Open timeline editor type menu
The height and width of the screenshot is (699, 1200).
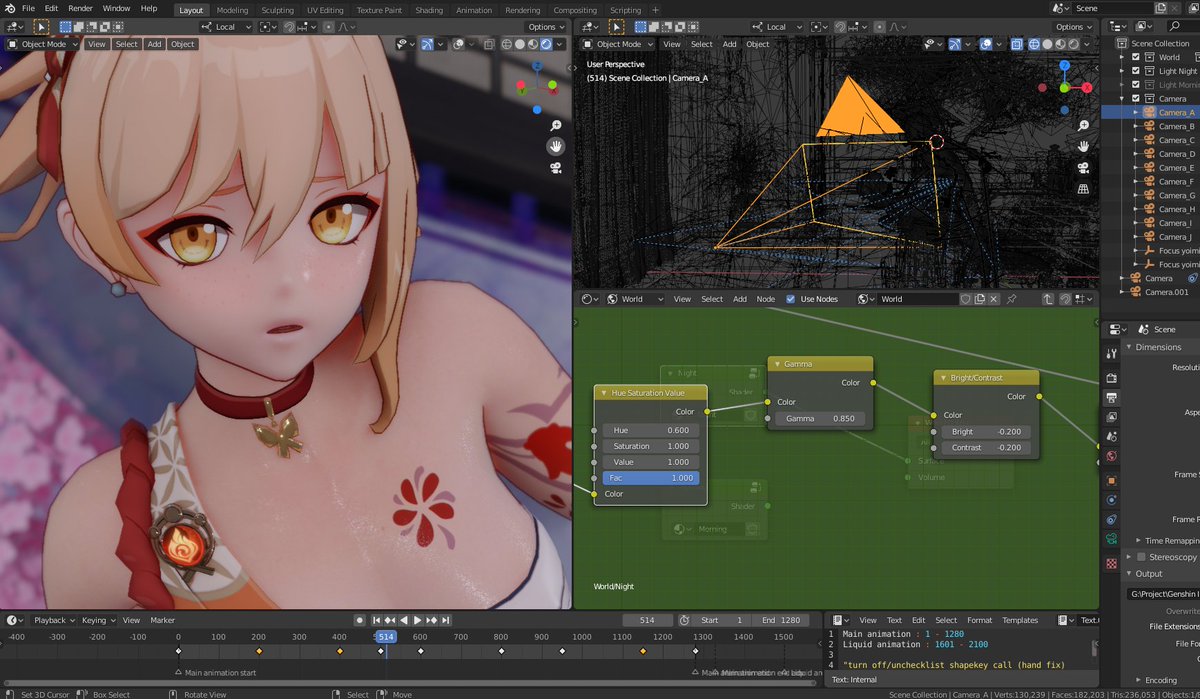point(15,620)
